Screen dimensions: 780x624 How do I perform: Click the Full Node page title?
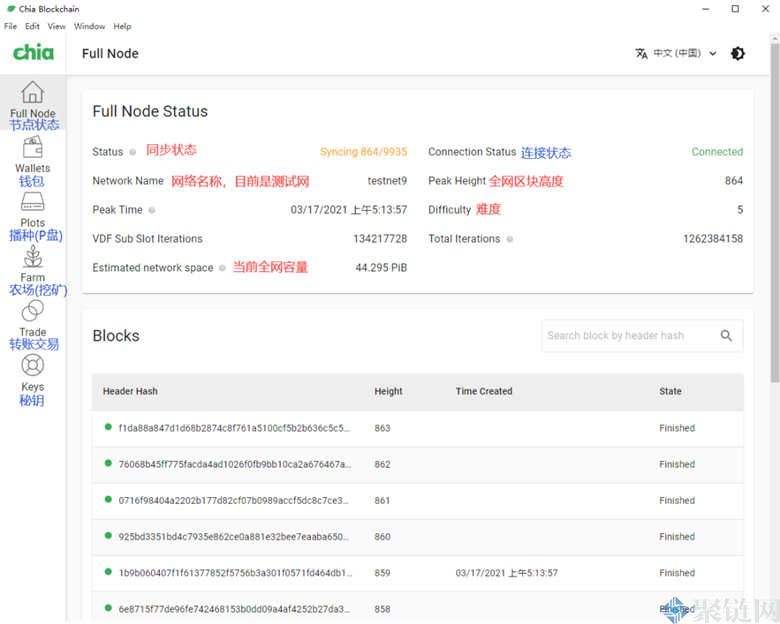point(110,53)
